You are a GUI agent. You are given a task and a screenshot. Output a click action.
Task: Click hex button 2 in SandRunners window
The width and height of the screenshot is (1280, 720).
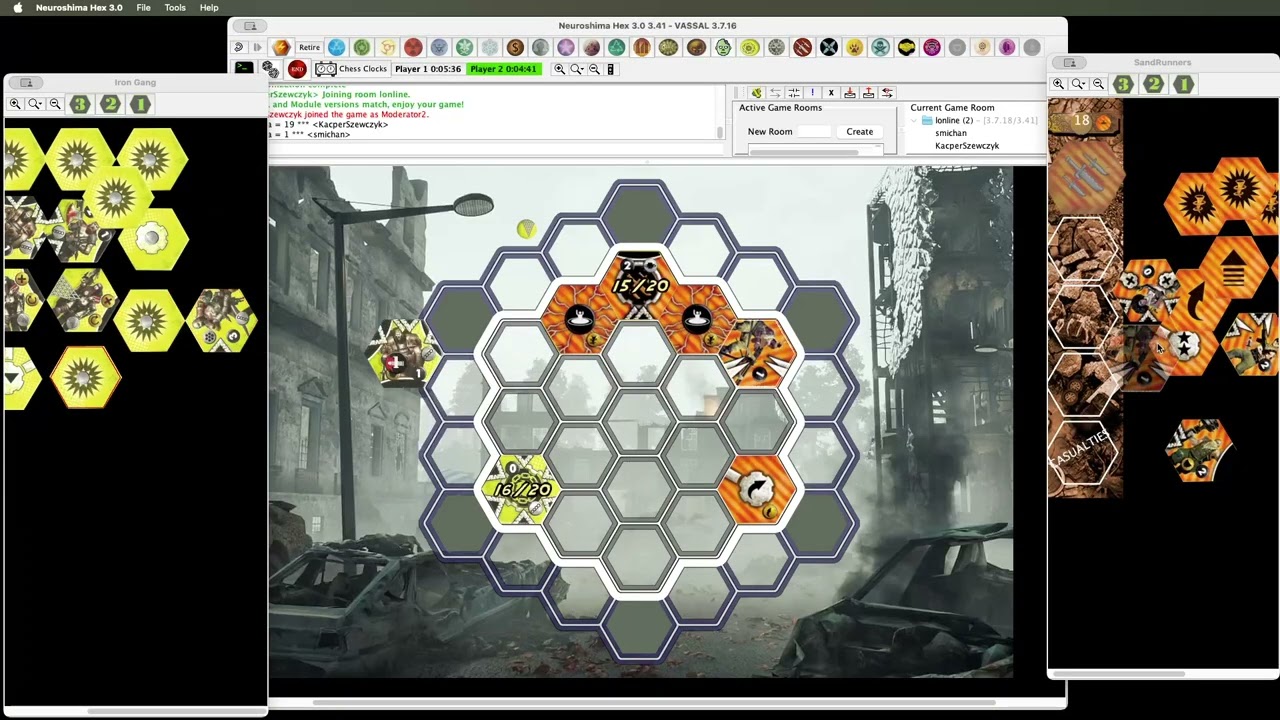pos(1153,84)
